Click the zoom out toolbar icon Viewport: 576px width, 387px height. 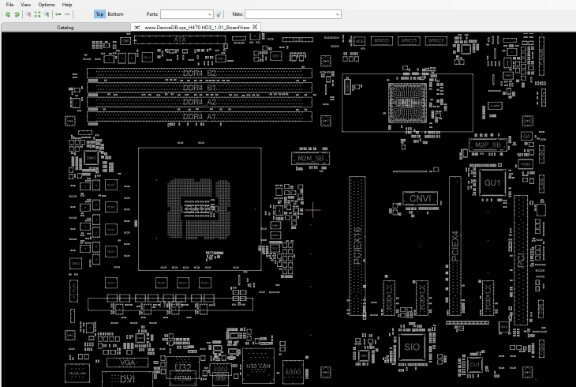47,14
